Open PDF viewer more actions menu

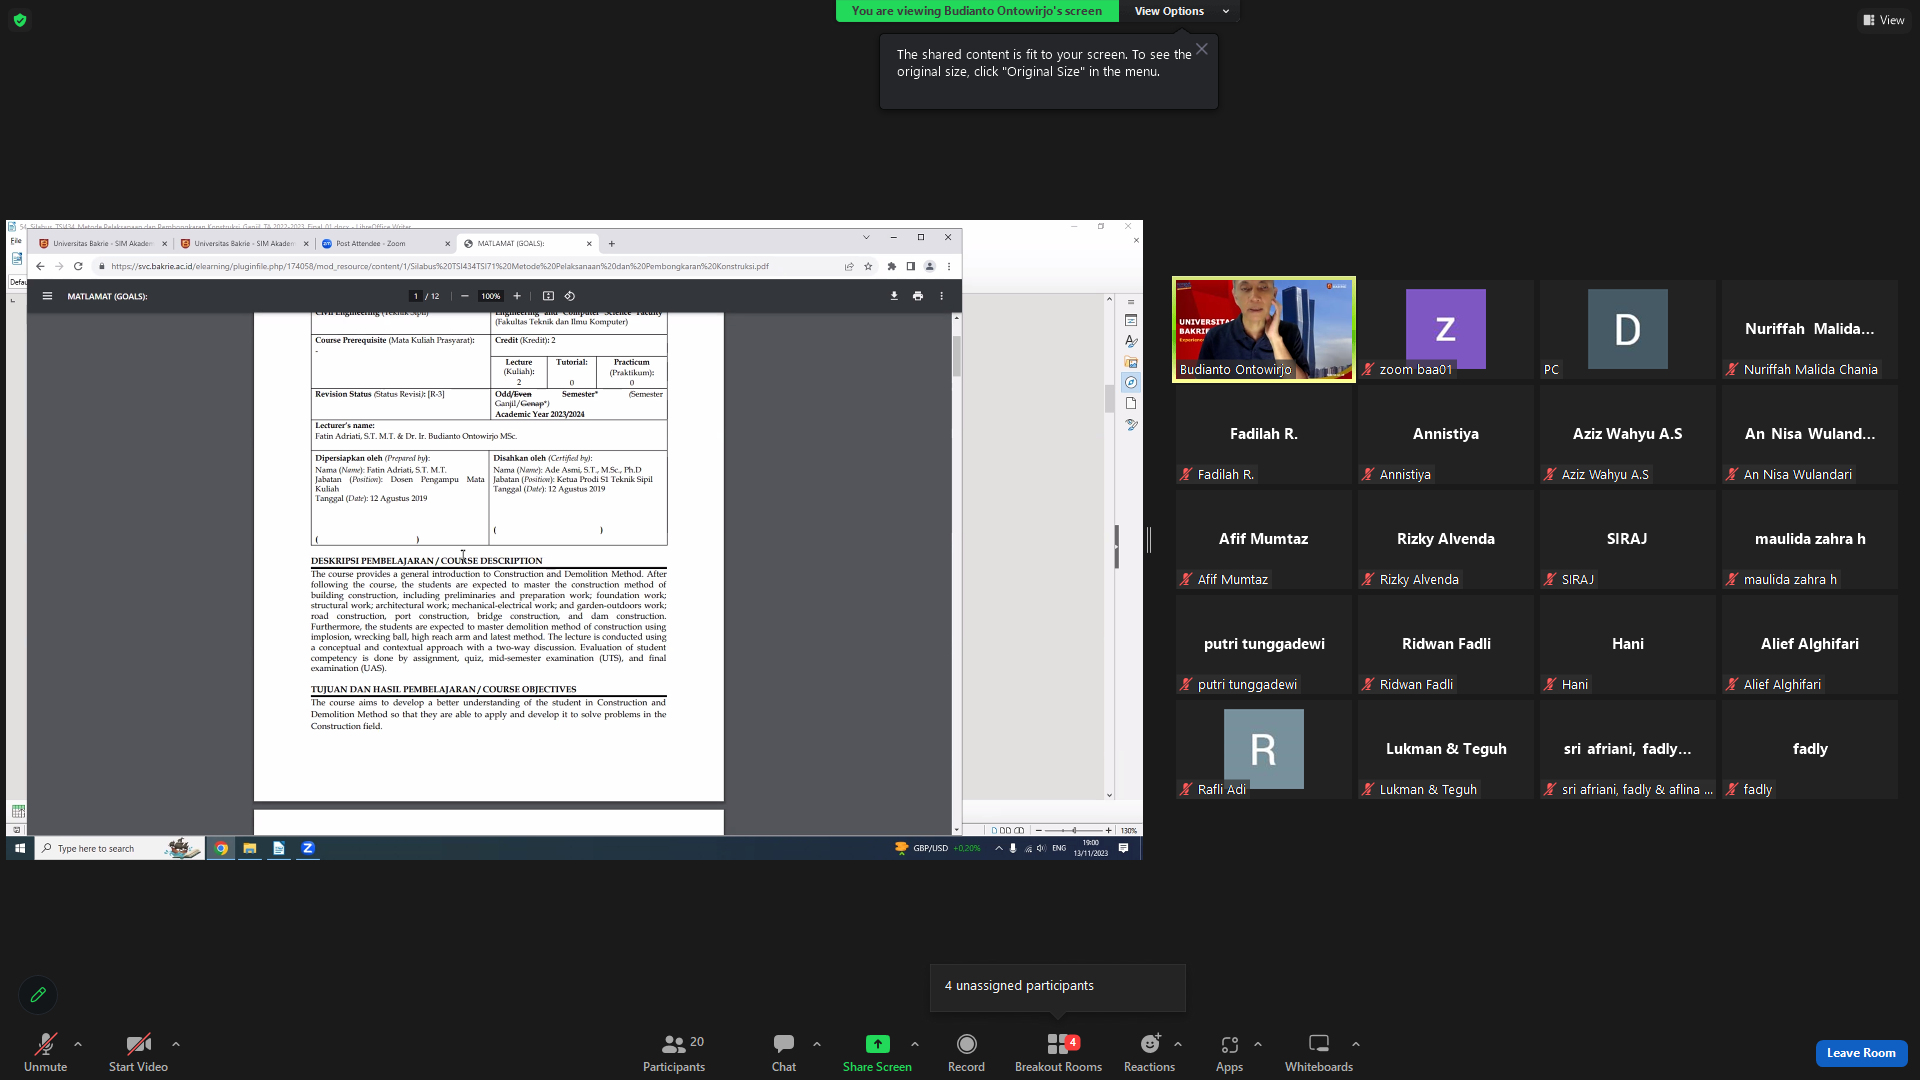[x=941, y=296]
